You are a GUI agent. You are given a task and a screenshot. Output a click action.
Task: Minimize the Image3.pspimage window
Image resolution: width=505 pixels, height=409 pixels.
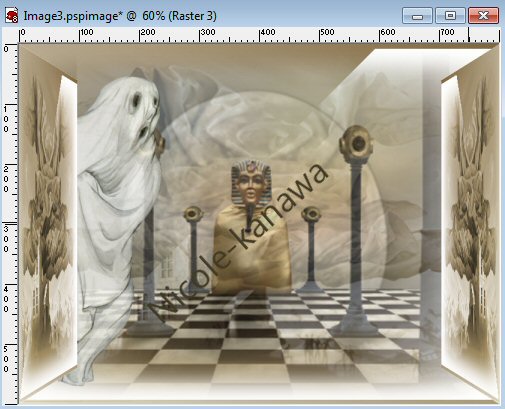tap(417, 16)
